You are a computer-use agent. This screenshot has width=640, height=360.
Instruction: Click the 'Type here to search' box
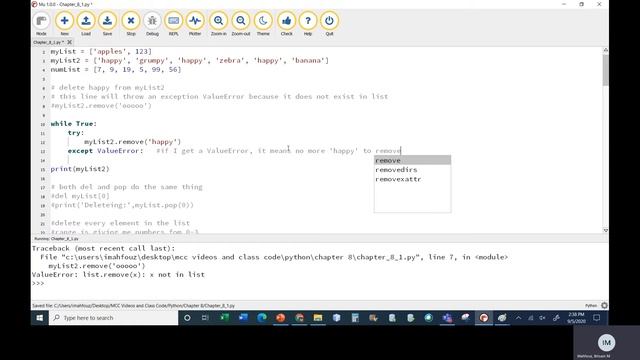[114, 318]
